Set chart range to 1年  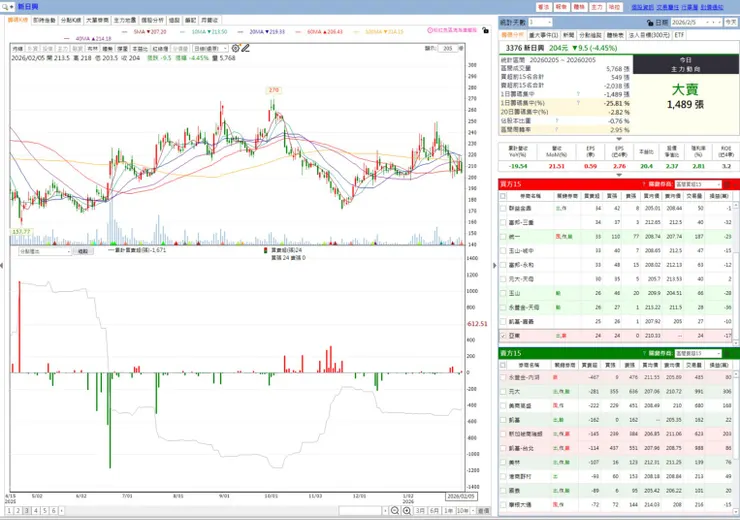[448, 511]
